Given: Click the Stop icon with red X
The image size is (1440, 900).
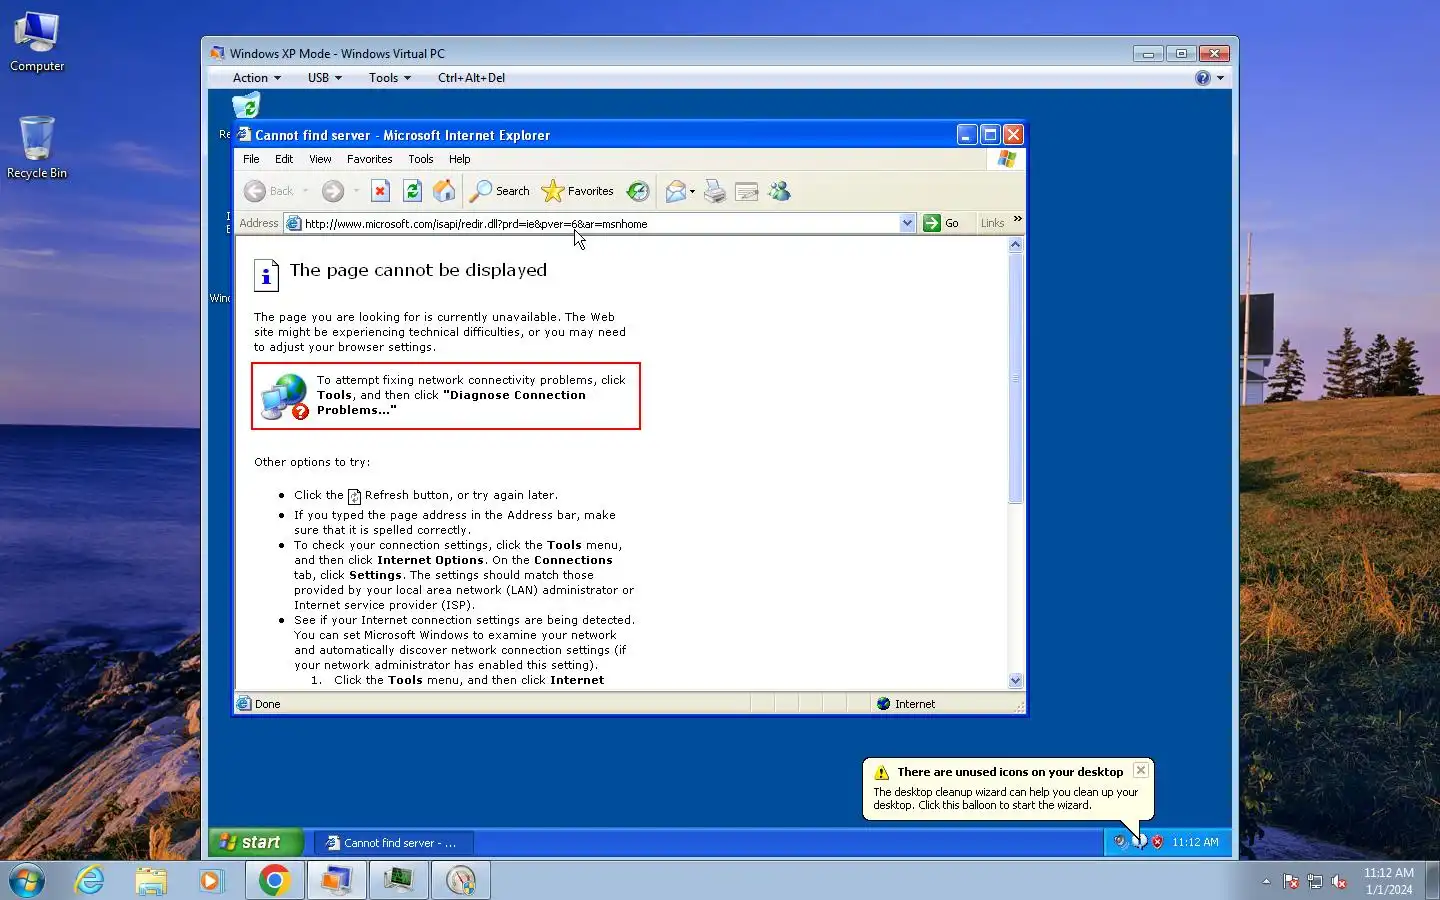Looking at the screenshot, I should 380,191.
